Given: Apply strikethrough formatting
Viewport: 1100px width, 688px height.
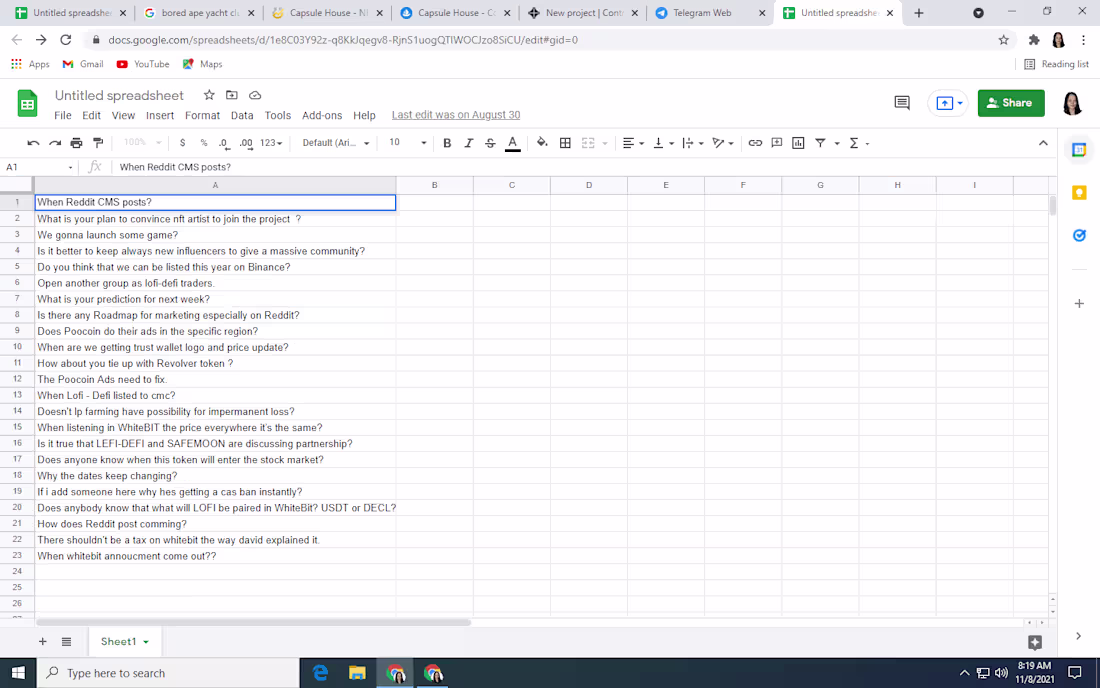Looking at the screenshot, I should tap(490, 142).
